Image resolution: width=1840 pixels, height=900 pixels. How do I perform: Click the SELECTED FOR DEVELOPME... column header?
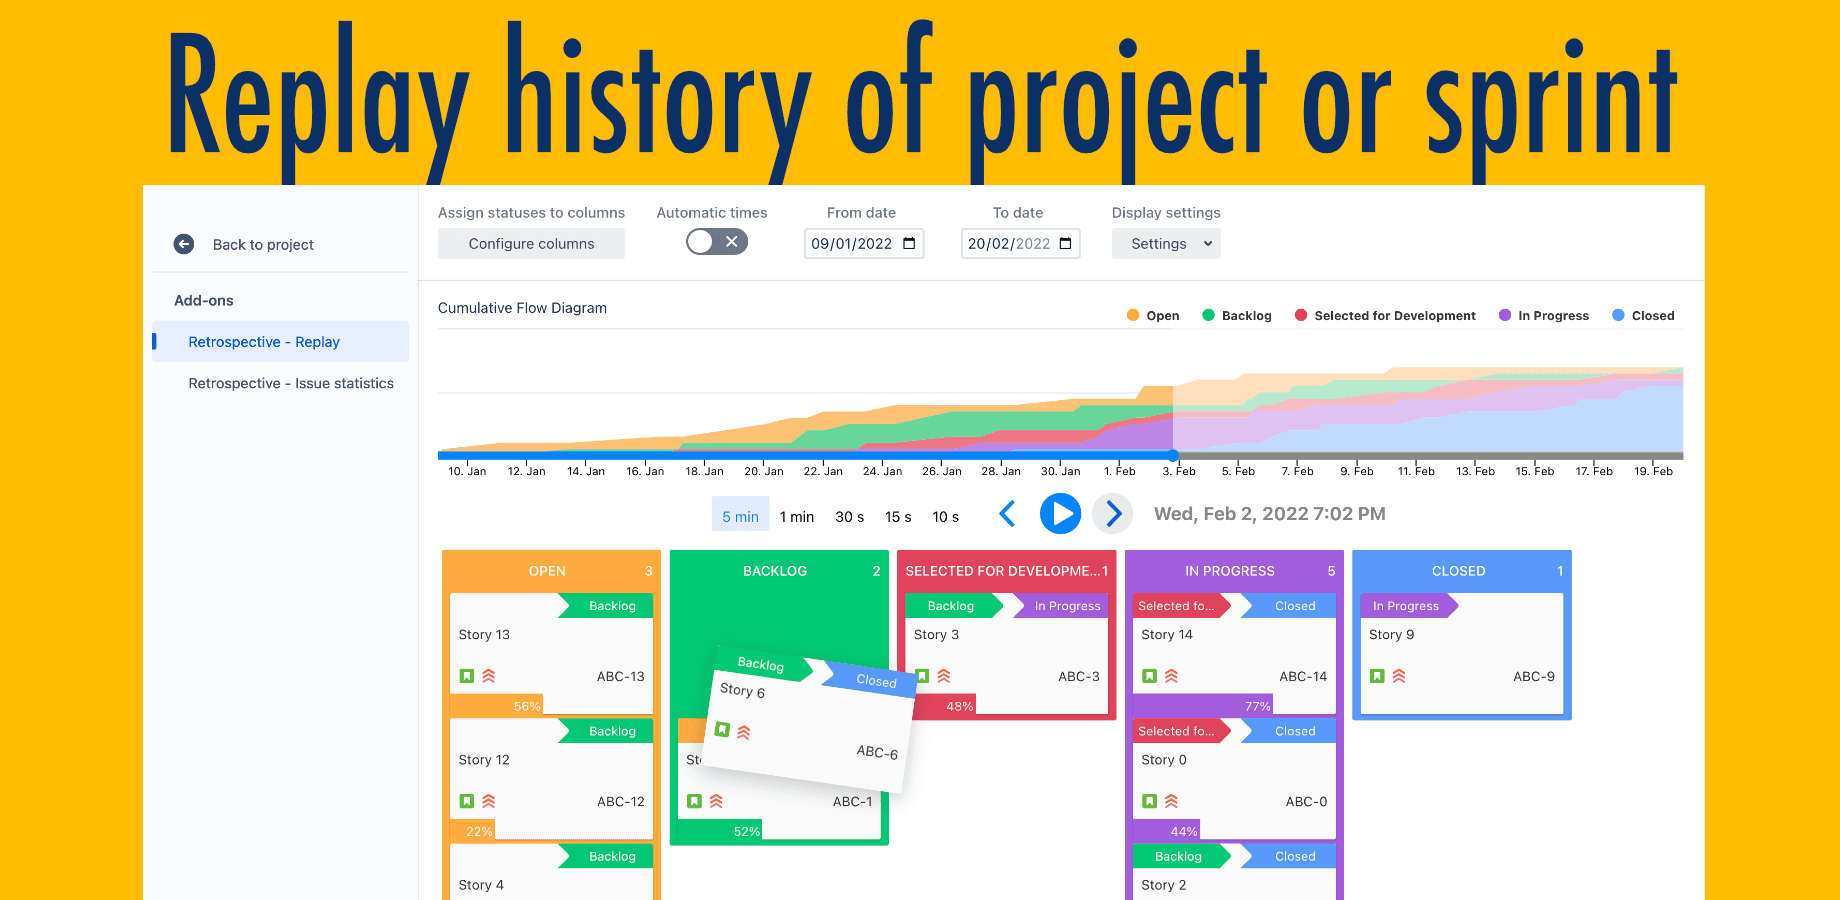pyautogui.click(x=1007, y=571)
